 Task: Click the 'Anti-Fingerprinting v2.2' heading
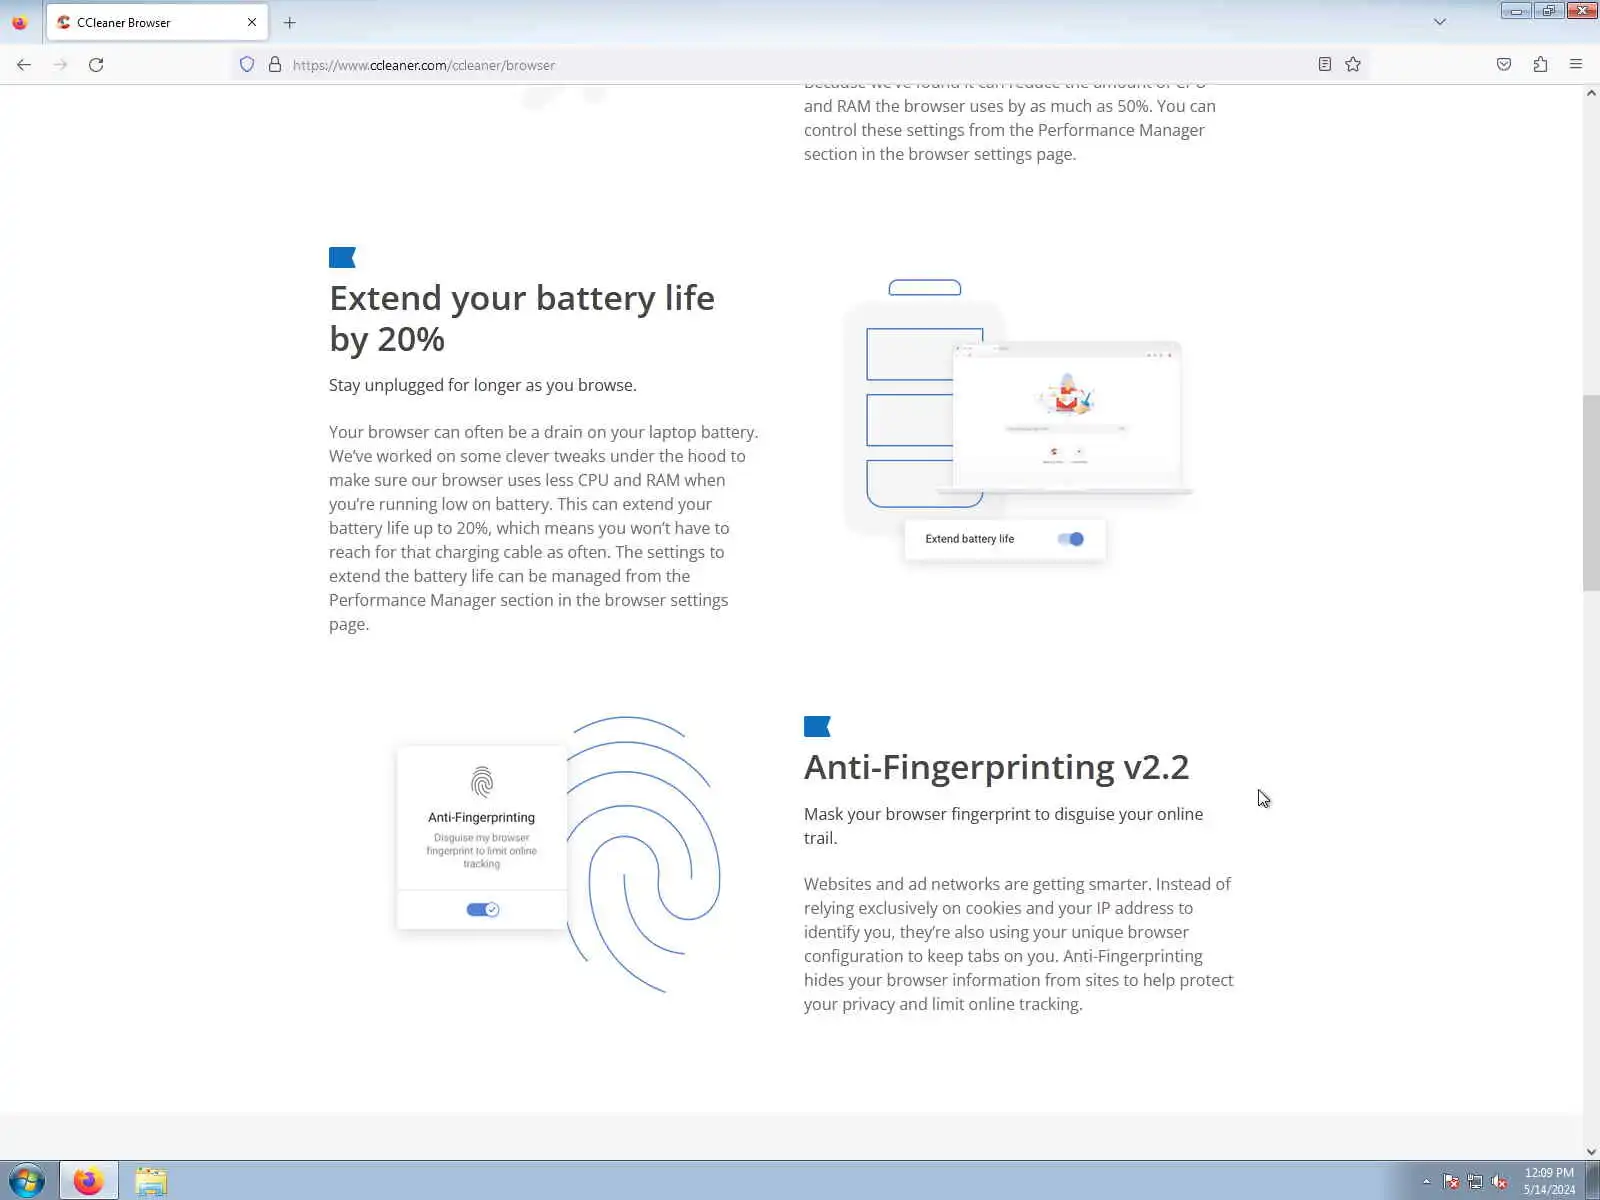coord(996,767)
